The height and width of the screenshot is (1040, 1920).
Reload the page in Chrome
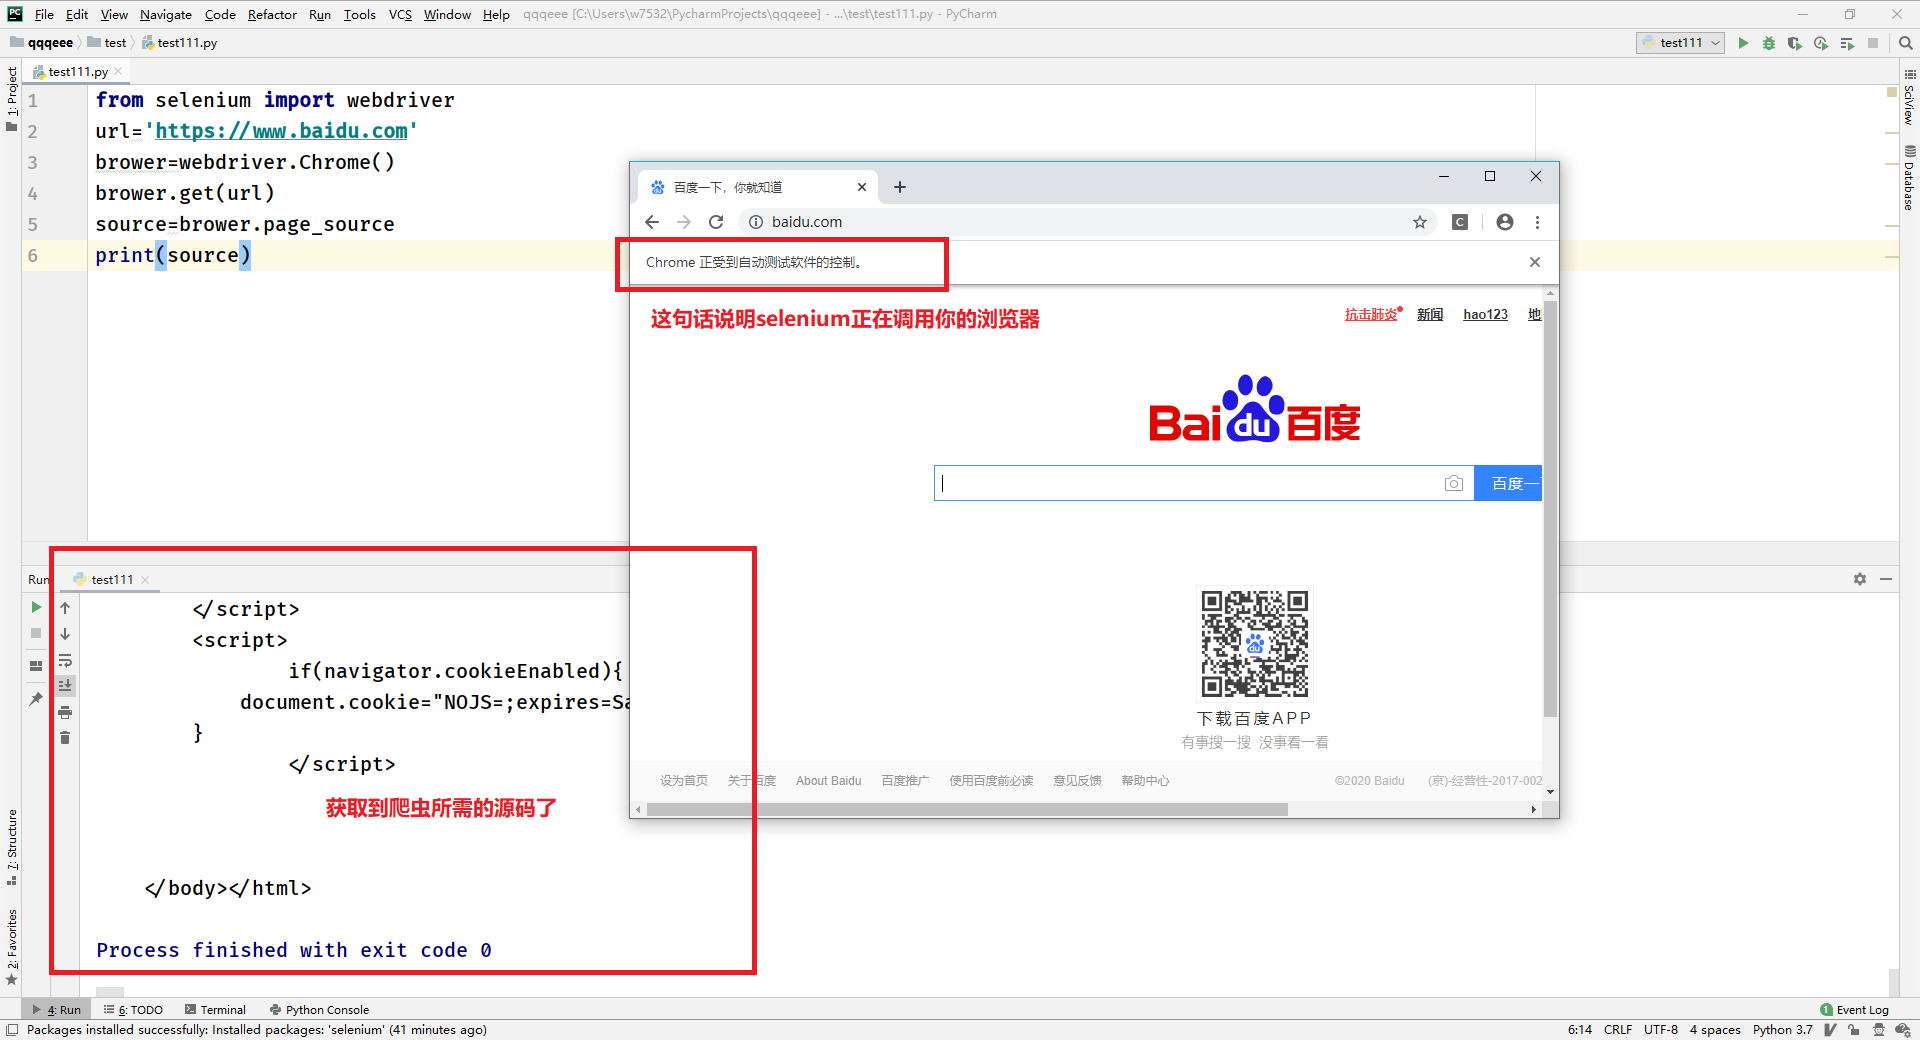[716, 222]
